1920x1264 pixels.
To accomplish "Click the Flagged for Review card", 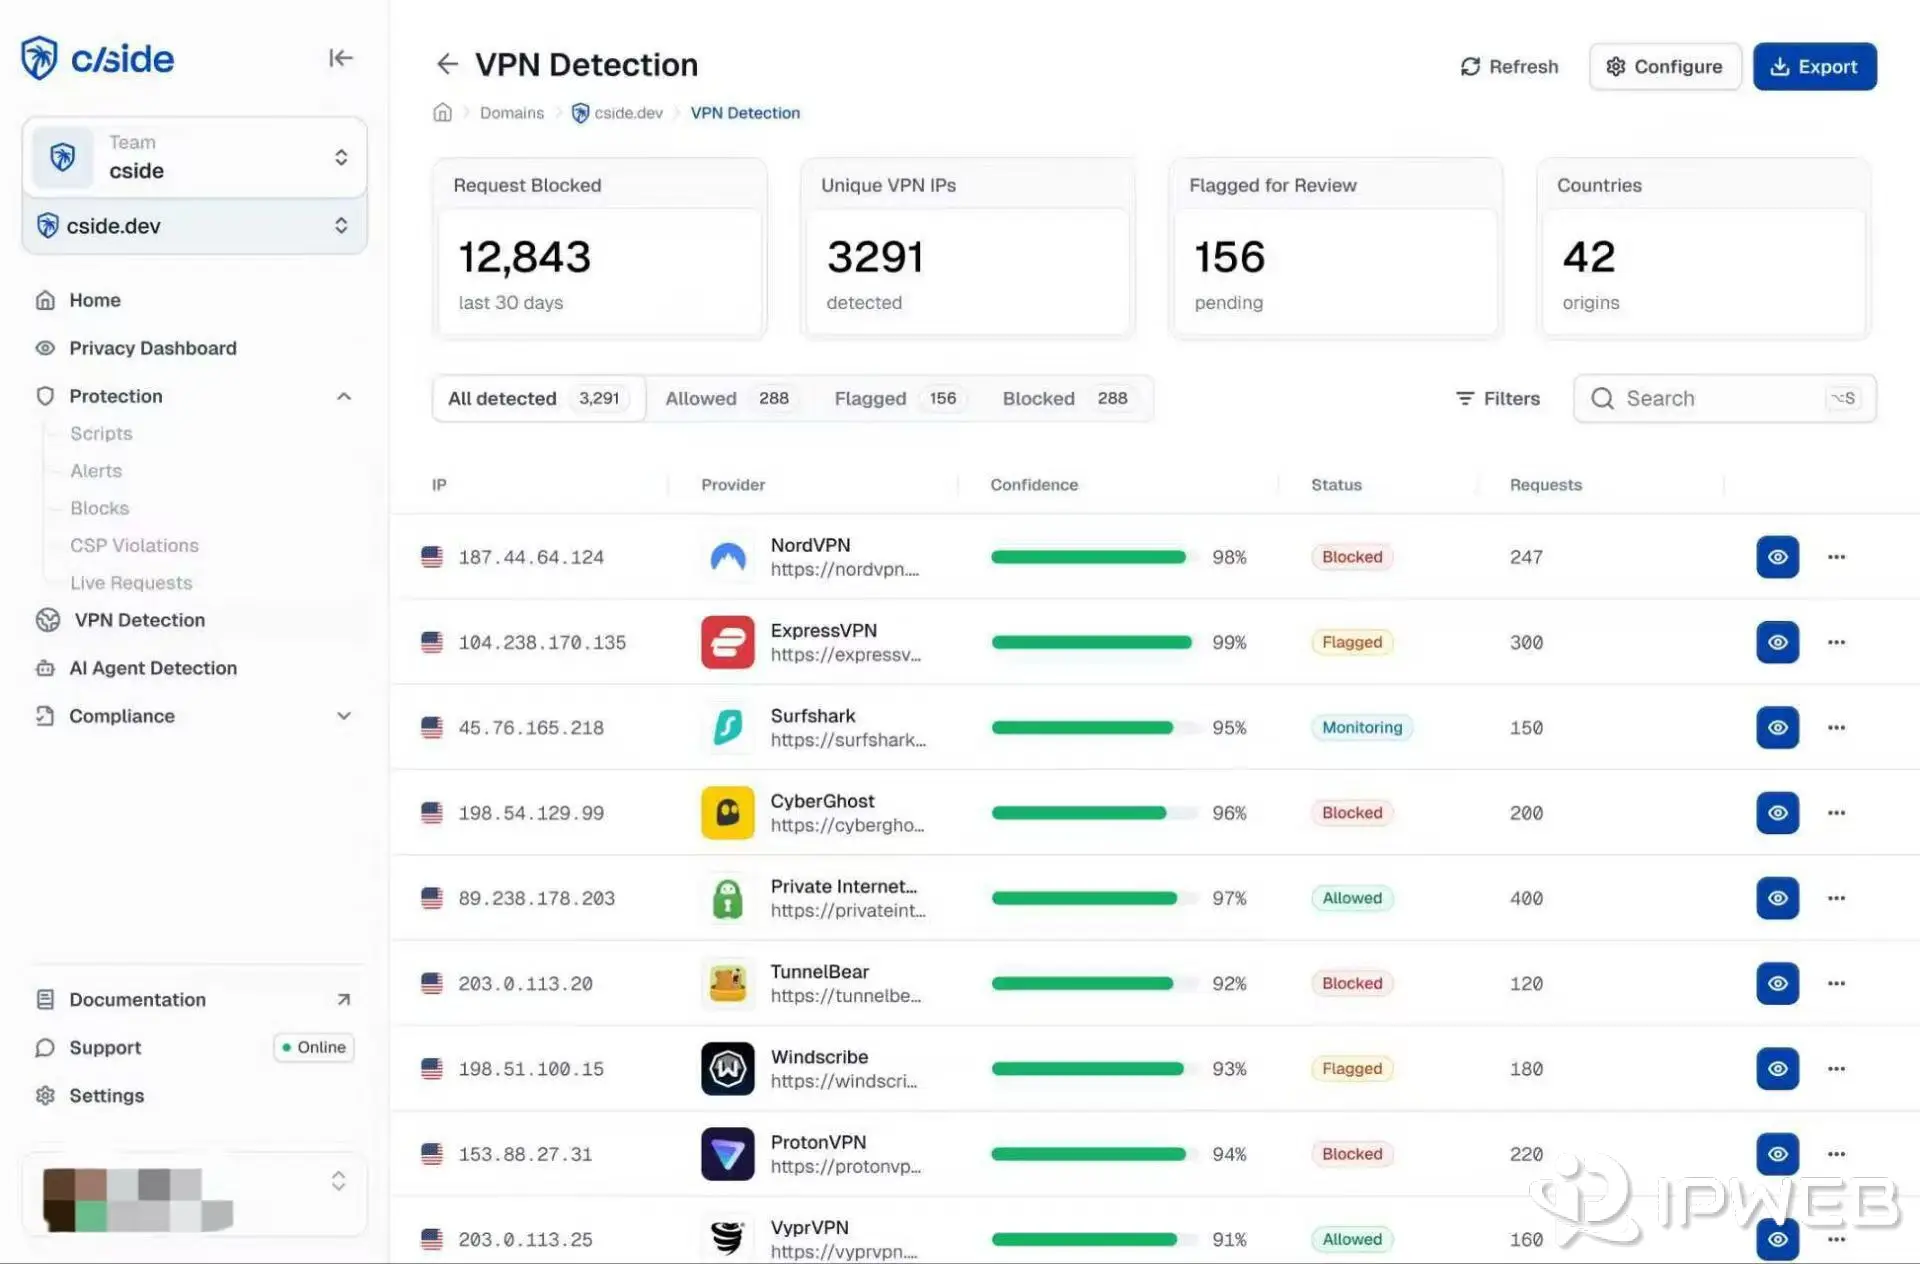I will [x=1335, y=249].
